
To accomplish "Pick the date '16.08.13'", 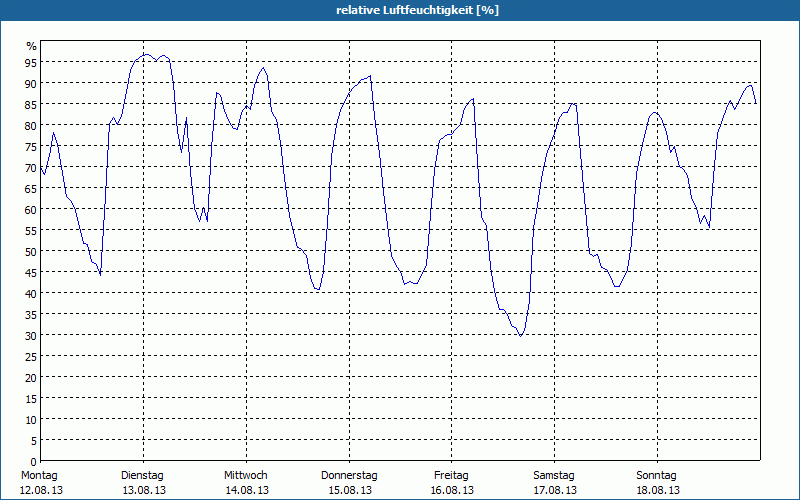I will point(452,490).
